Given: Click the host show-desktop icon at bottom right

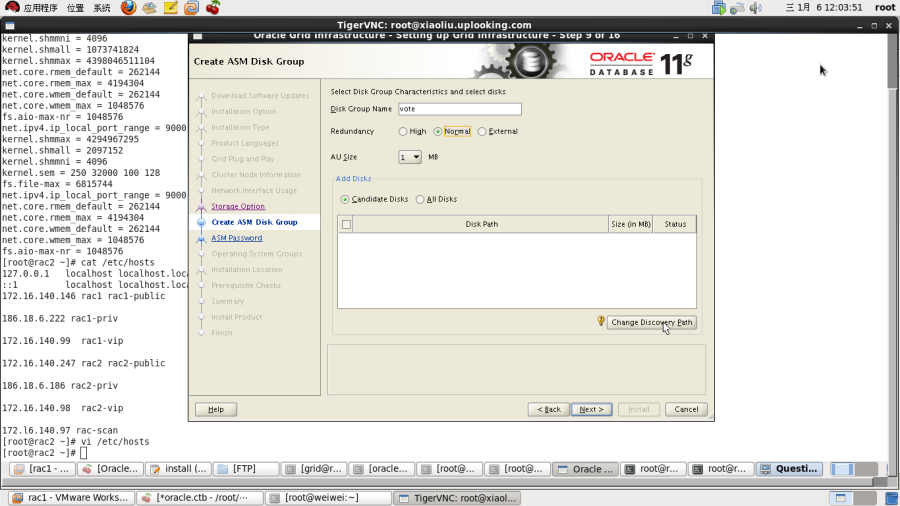Looking at the screenshot, I should (892, 498).
